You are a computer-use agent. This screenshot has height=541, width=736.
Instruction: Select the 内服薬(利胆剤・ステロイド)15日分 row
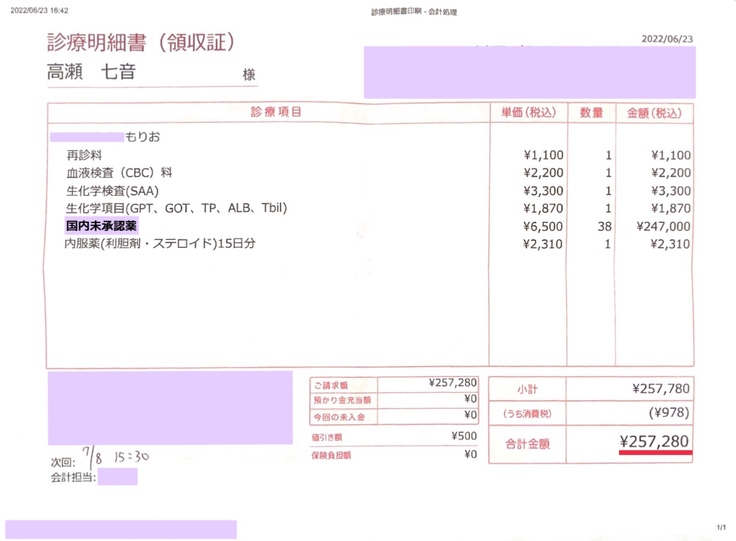tap(160, 243)
